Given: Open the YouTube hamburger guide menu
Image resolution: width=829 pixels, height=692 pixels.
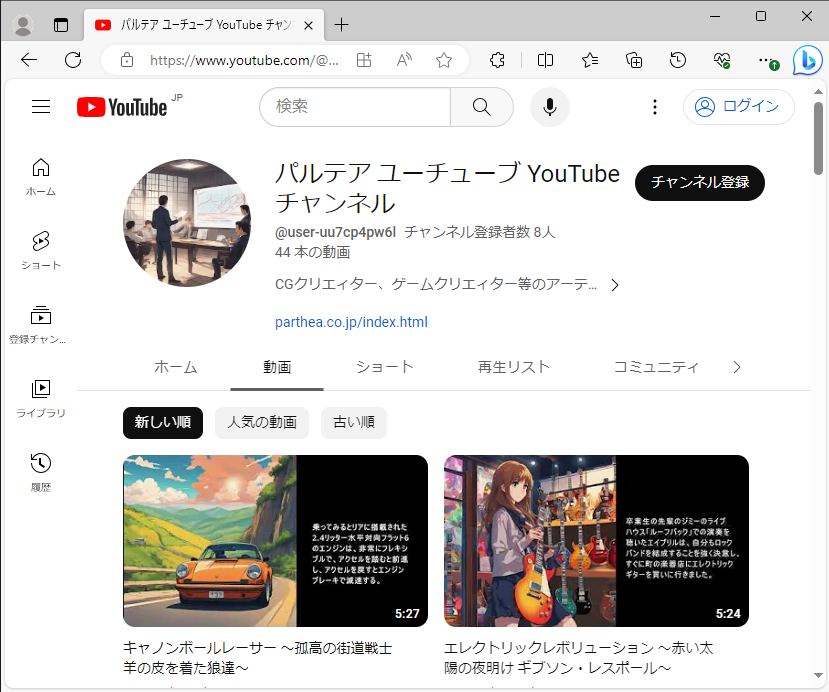Looking at the screenshot, I should click(41, 107).
